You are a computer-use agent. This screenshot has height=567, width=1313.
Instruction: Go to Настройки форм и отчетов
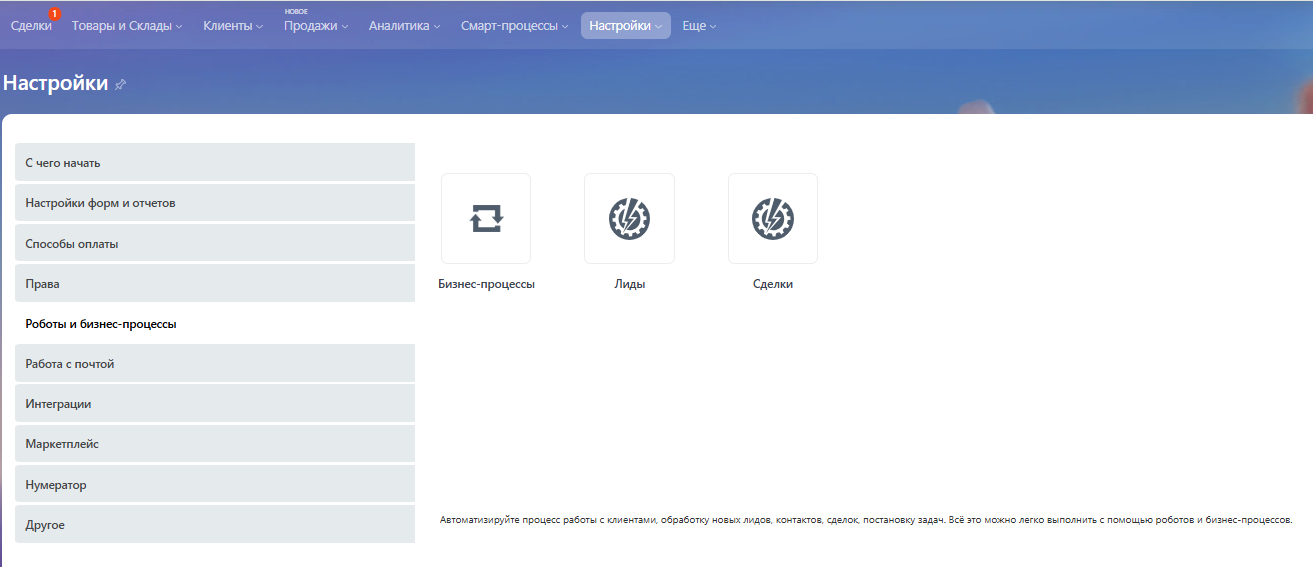pyautogui.click(x=214, y=203)
